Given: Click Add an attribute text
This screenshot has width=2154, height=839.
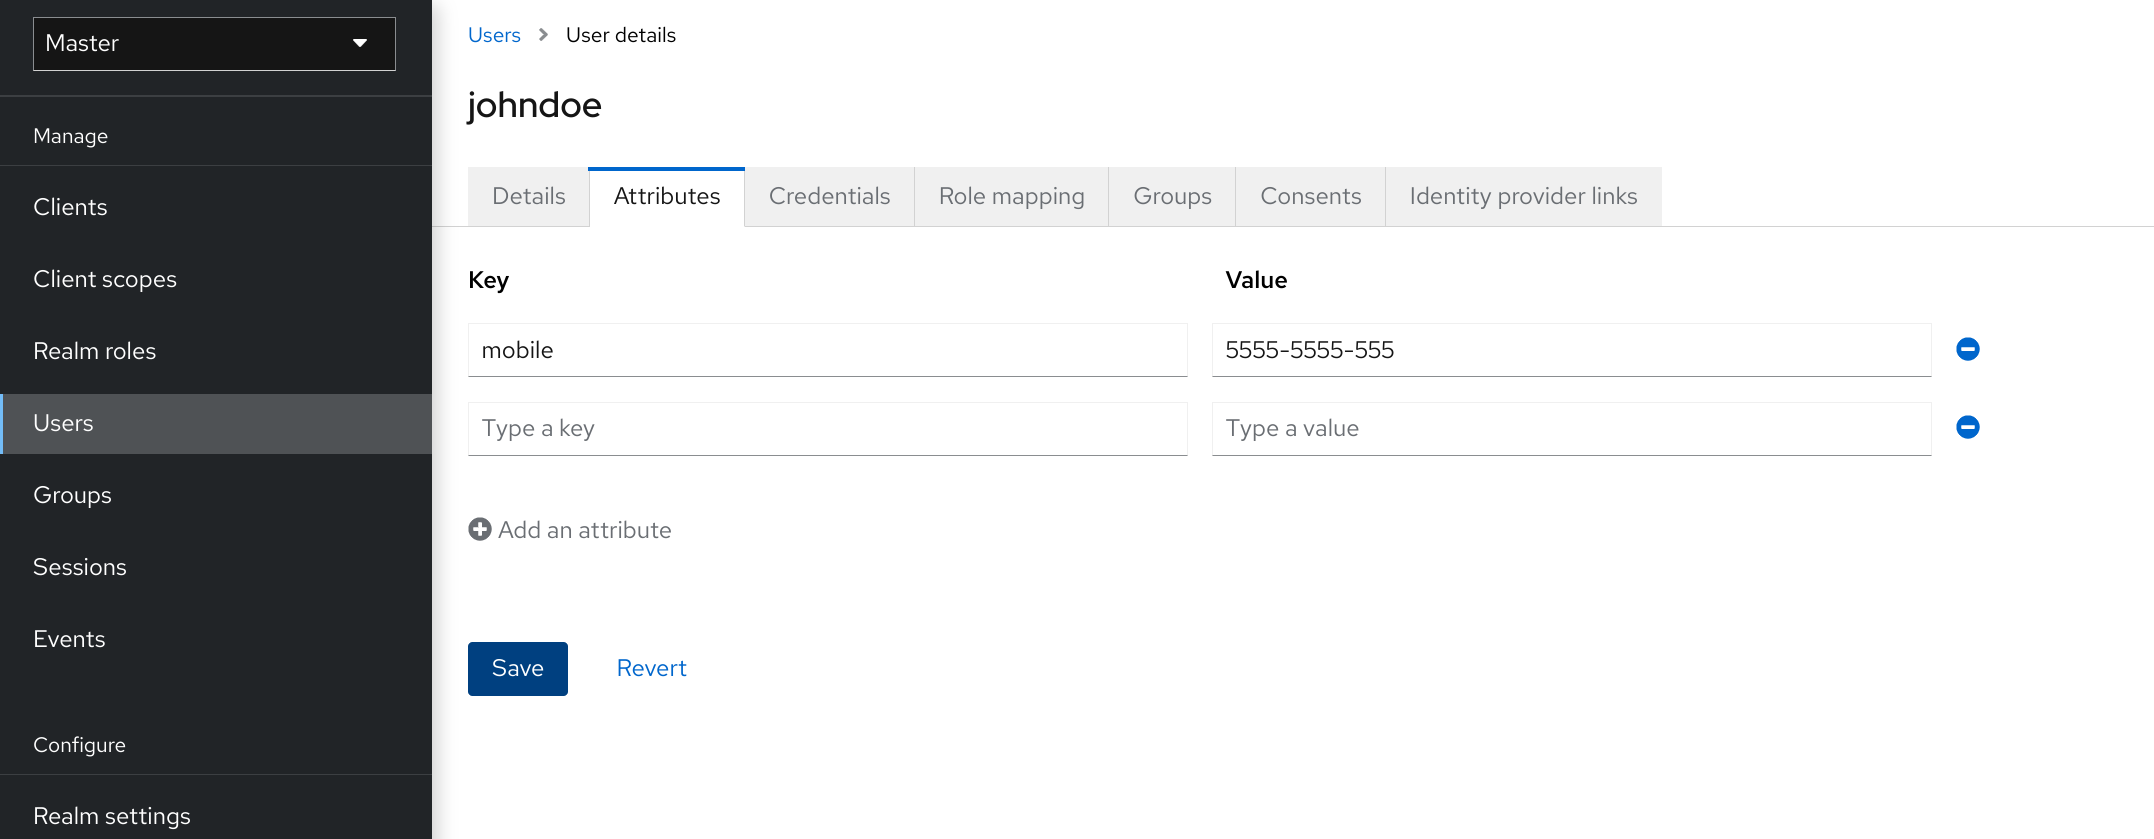Looking at the screenshot, I should point(584,530).
